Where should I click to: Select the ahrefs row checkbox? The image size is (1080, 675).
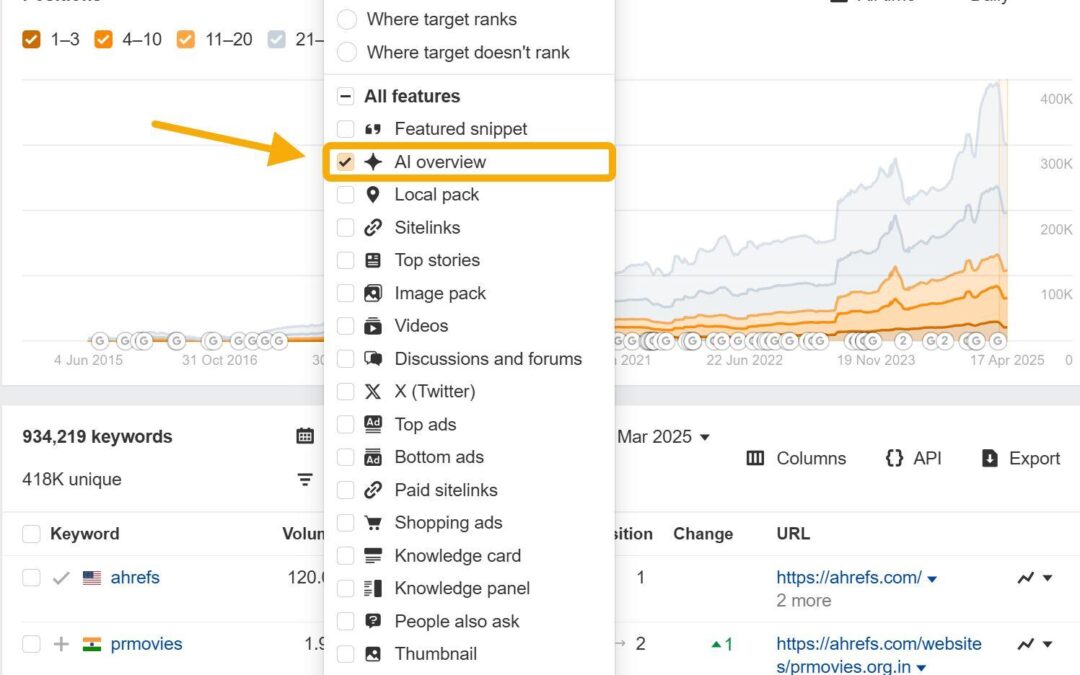coord(31,577)
